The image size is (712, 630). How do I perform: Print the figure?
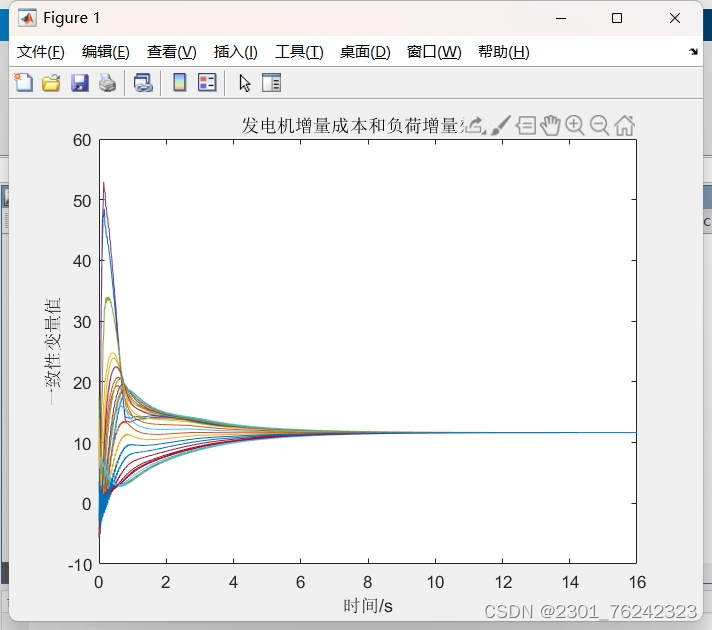(108, 83)
